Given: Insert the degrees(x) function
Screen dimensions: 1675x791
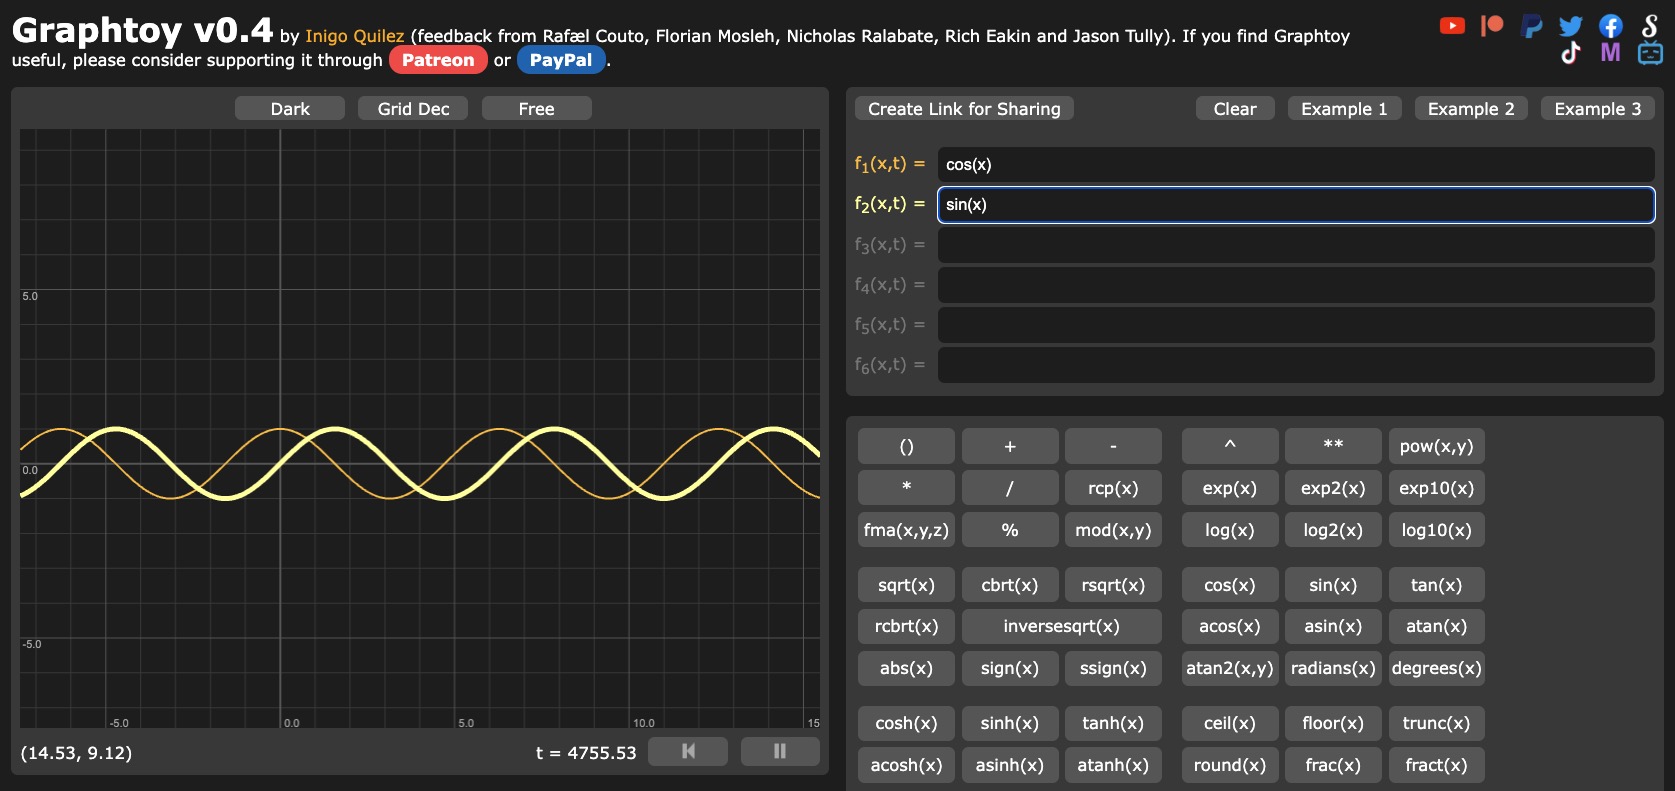Looking at the screenshot, I should 1436,668.
